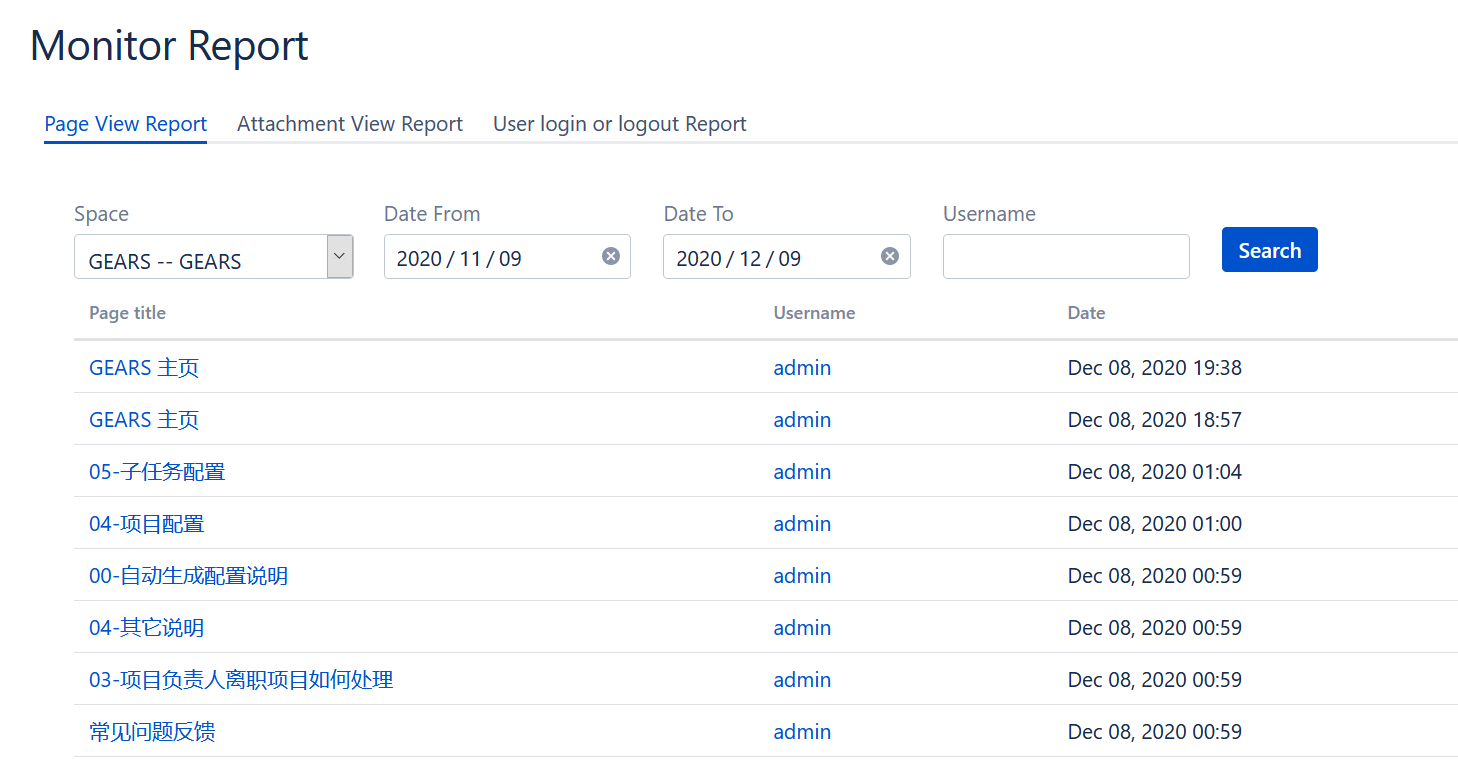This screenshot has width=1458, height=767.
Task: Open the 04-项目配置 page link
Action: pos(147,524)
